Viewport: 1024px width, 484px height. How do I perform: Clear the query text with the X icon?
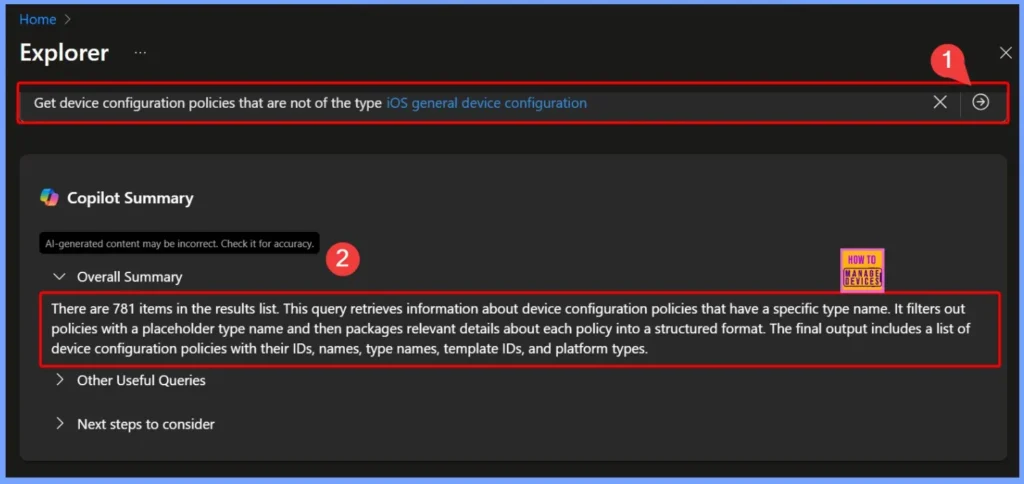940,102
